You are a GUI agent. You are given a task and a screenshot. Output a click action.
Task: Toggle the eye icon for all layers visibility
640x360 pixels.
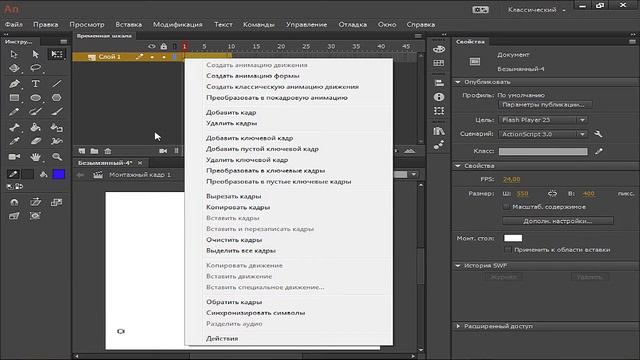(152, 47)
